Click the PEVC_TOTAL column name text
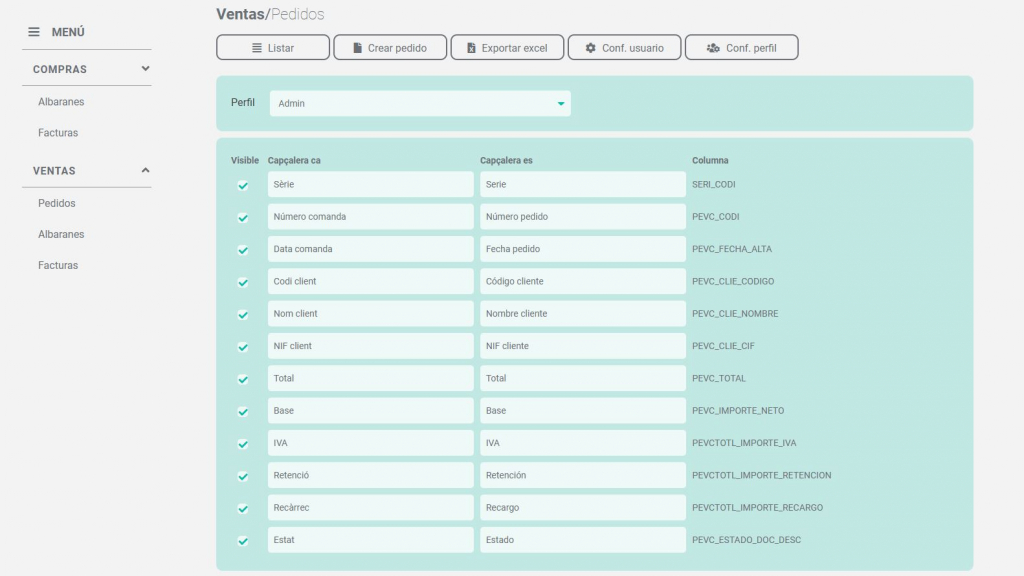Screen dimensions: 1024x576 tap(718, 378)
